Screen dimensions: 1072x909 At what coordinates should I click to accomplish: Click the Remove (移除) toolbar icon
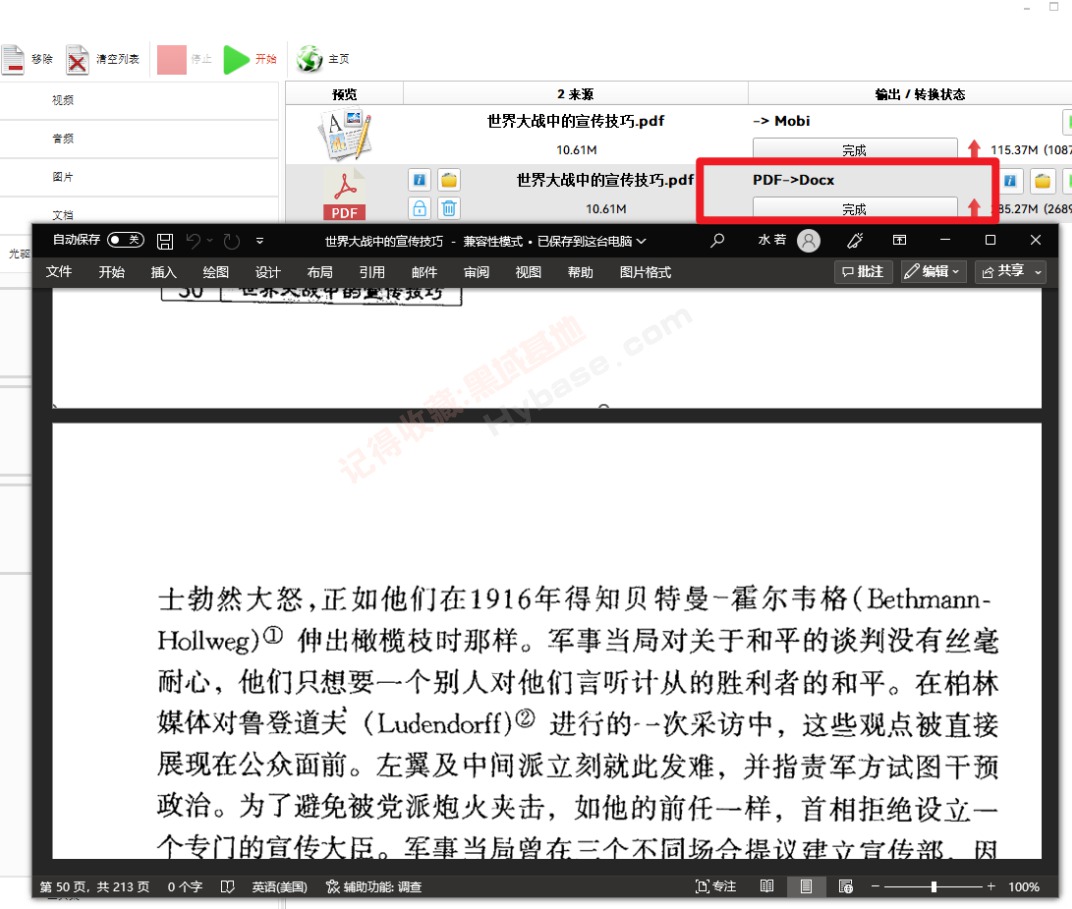point(13,59)
